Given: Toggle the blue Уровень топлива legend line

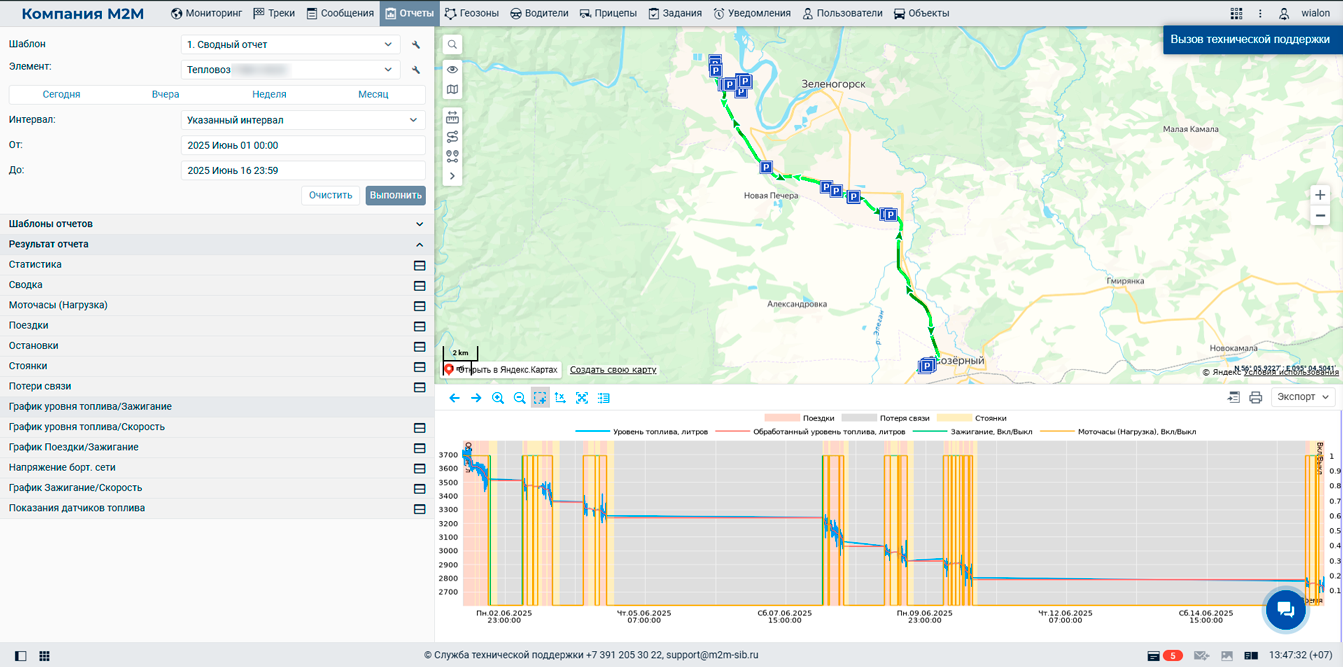Looking at the screenshot, I should click(642, 432).
